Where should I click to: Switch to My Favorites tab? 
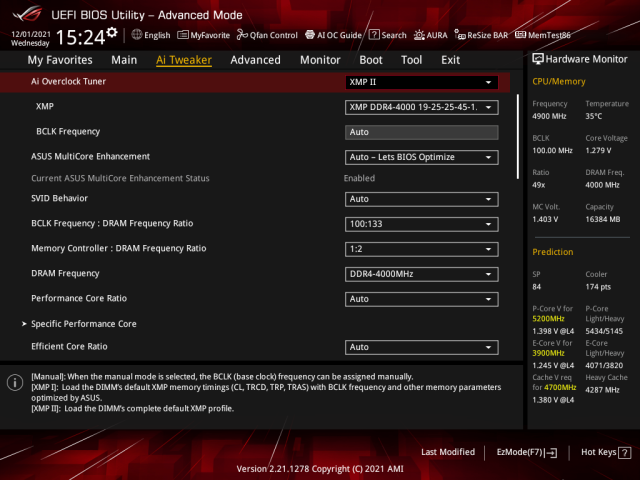coord(60,60)
